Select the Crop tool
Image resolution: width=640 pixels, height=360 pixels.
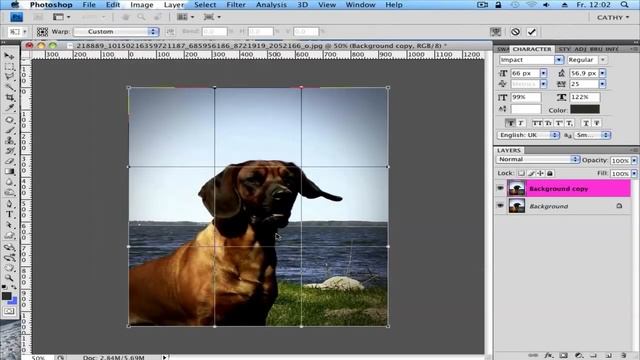click(x=9, y=98)
